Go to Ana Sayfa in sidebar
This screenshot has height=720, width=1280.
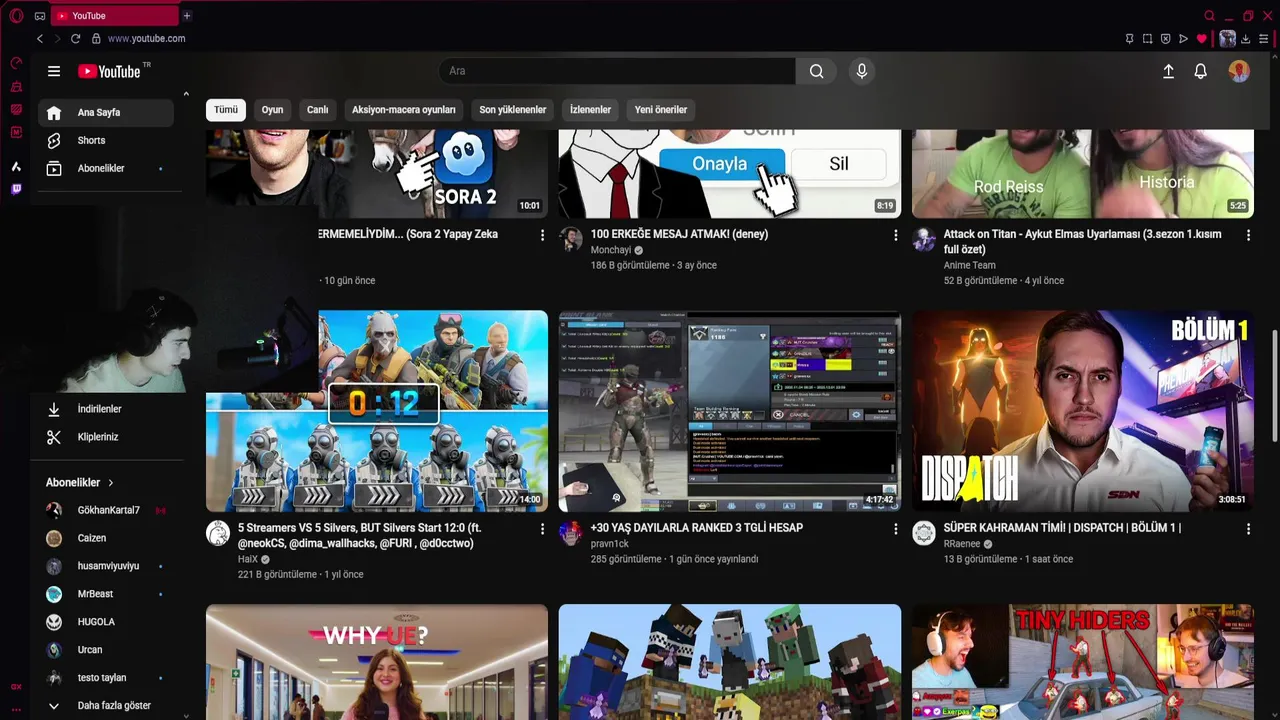tap(106, 113)
